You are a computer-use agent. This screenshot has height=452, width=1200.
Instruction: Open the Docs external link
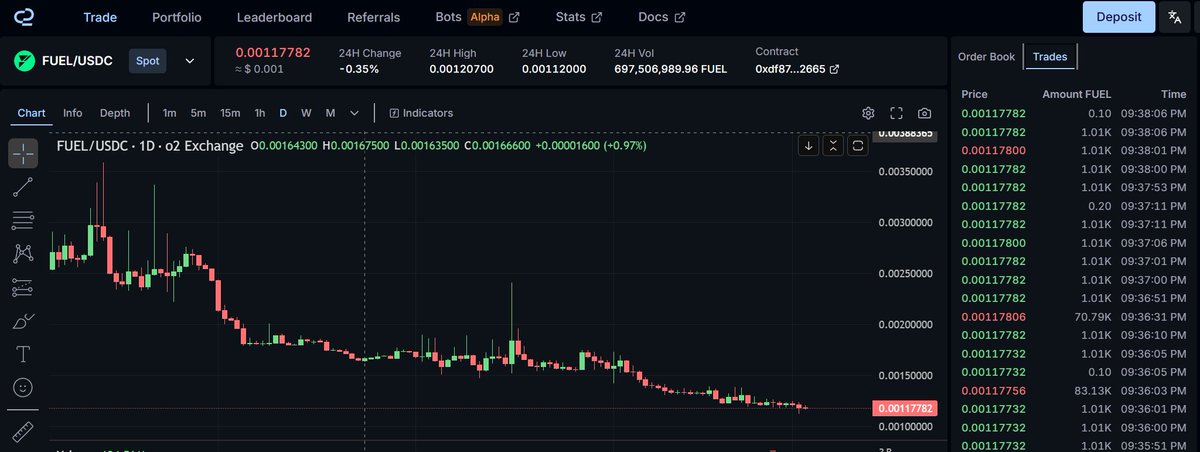coord(662,17)
